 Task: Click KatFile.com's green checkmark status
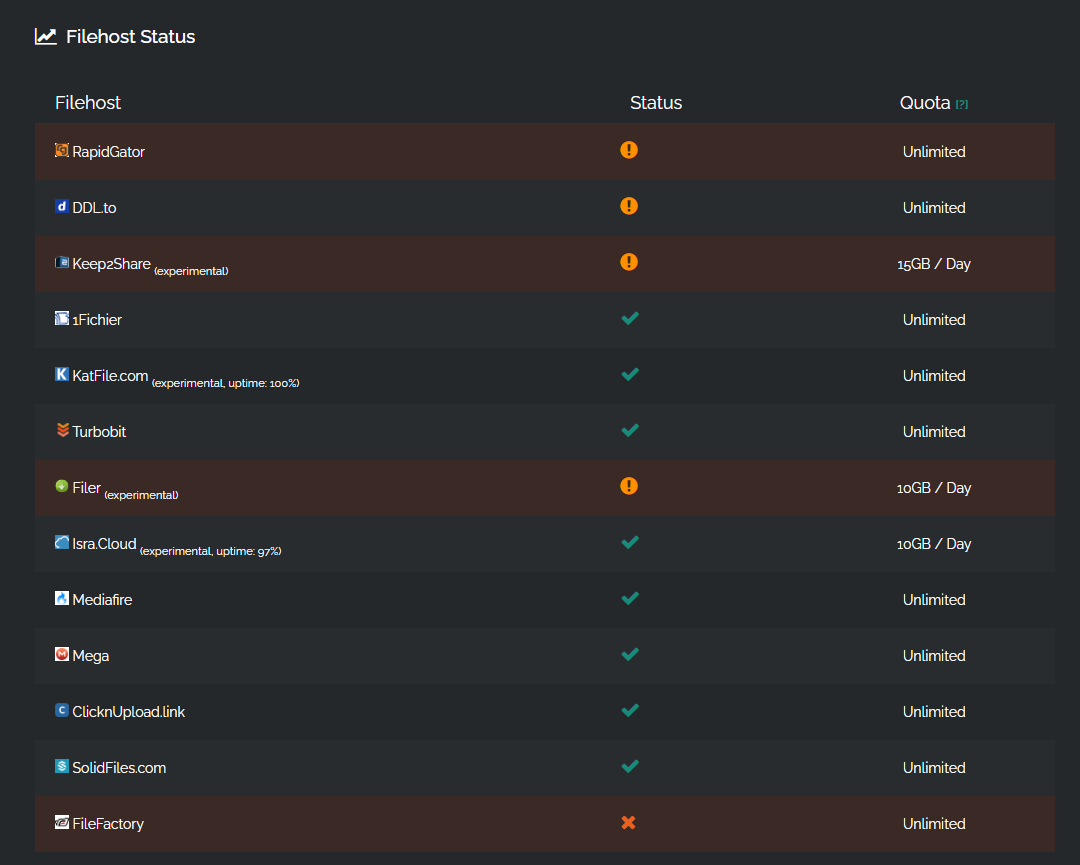click(x=630, y=374)
